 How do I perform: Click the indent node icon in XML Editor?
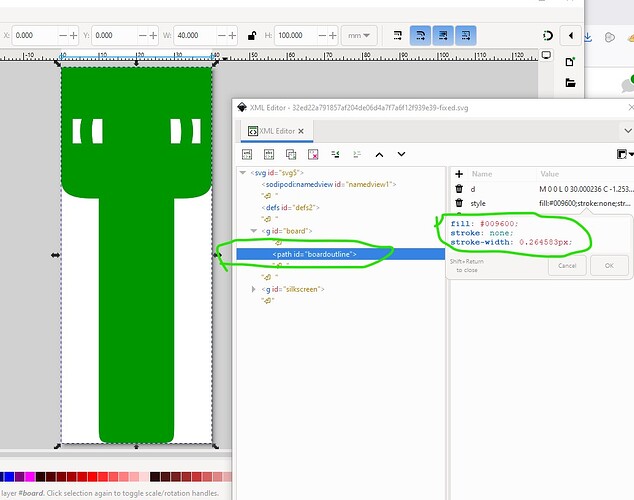(x=357, y=154)
